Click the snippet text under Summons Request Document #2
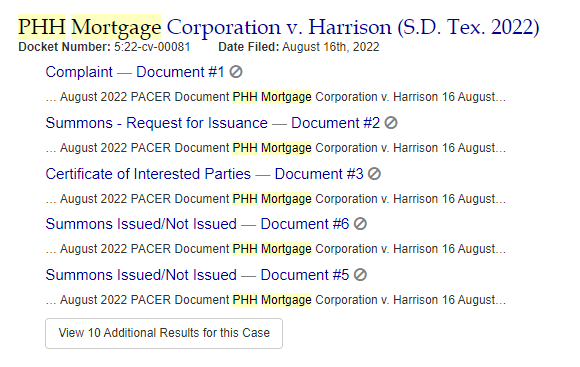This screenshot has height=367, width=580. click(276, 148)
